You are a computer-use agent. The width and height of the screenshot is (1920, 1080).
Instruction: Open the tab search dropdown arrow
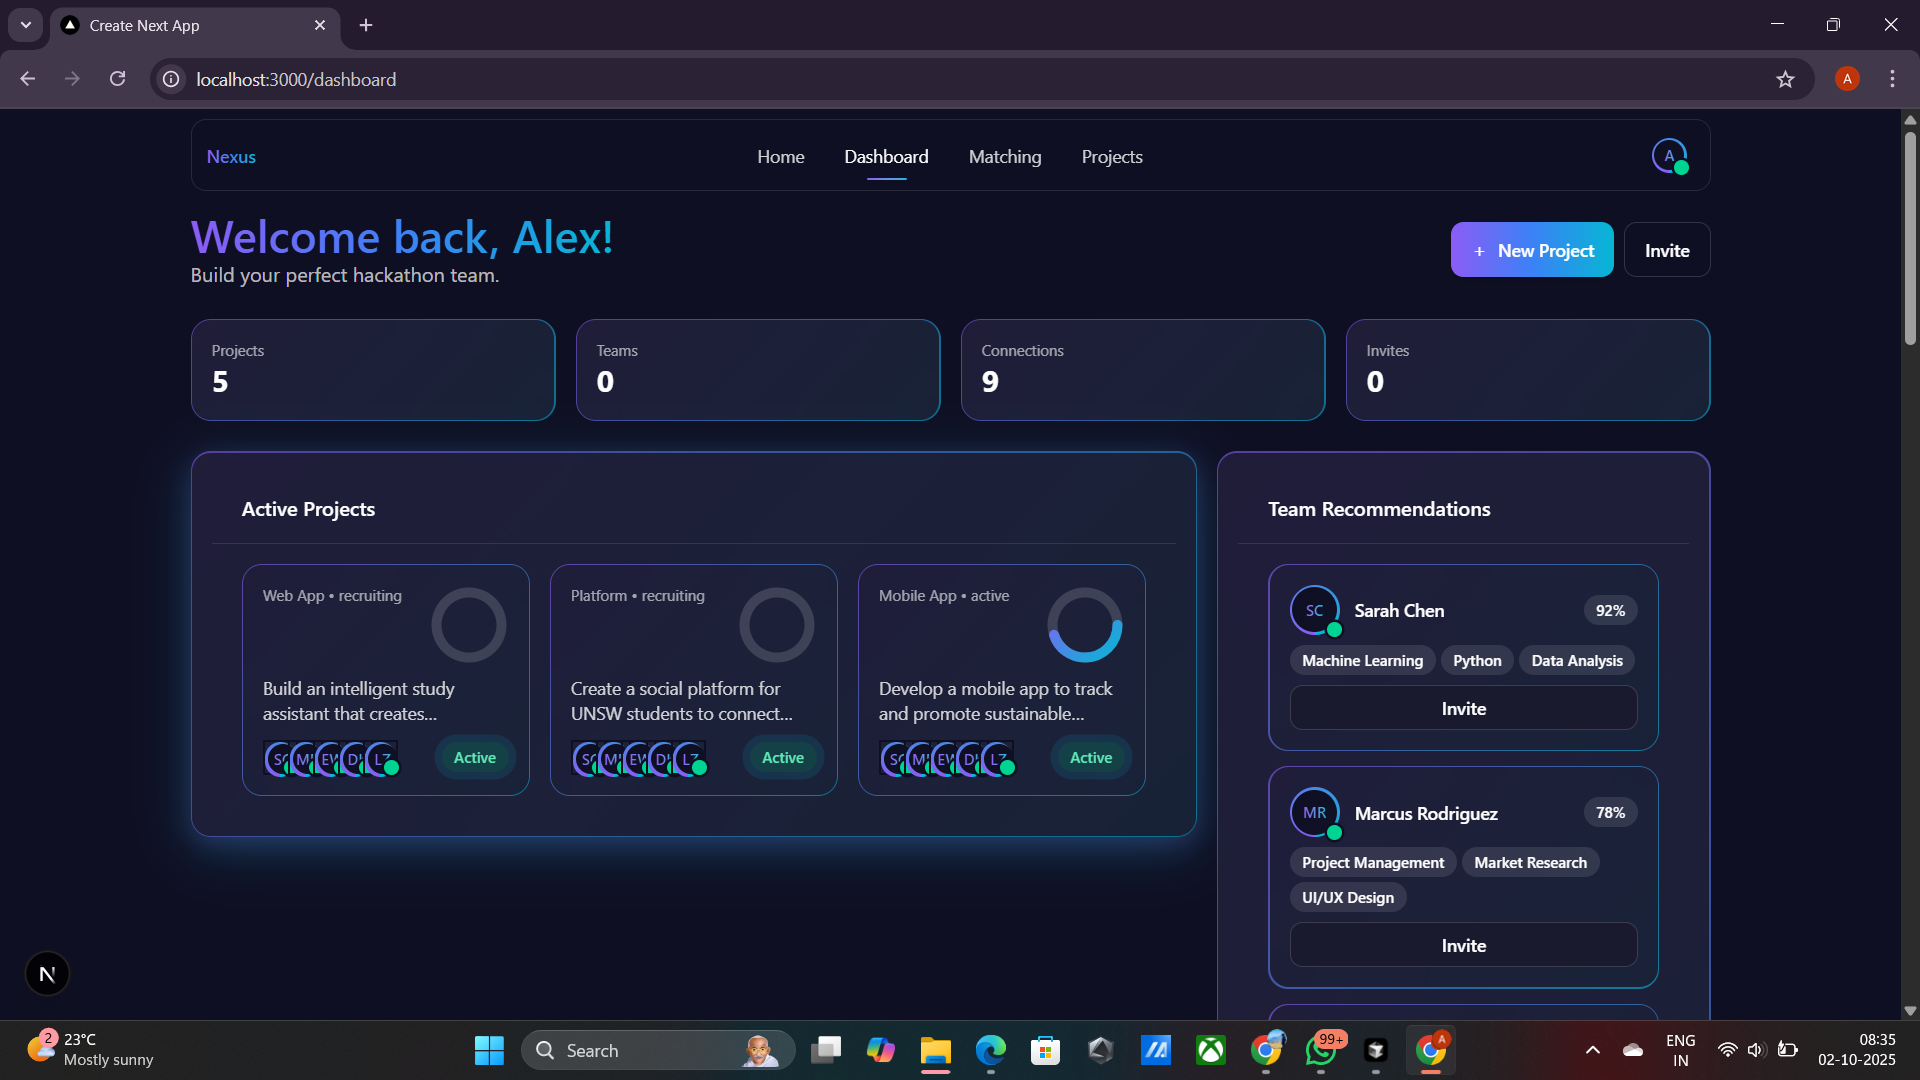(25, 25)
